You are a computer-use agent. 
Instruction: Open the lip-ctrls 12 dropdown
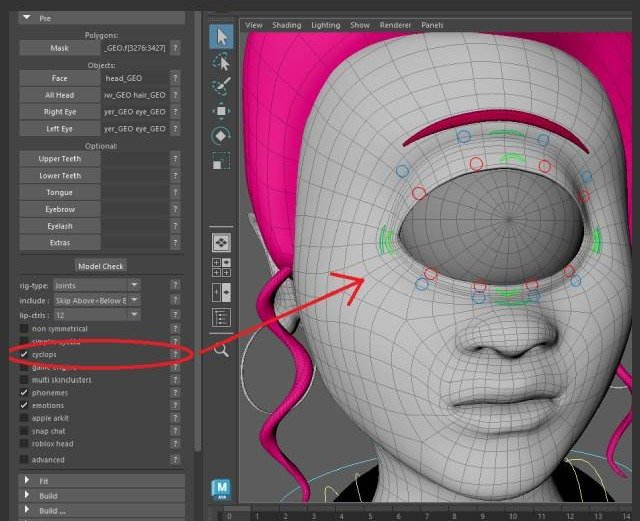click(97, 315)
